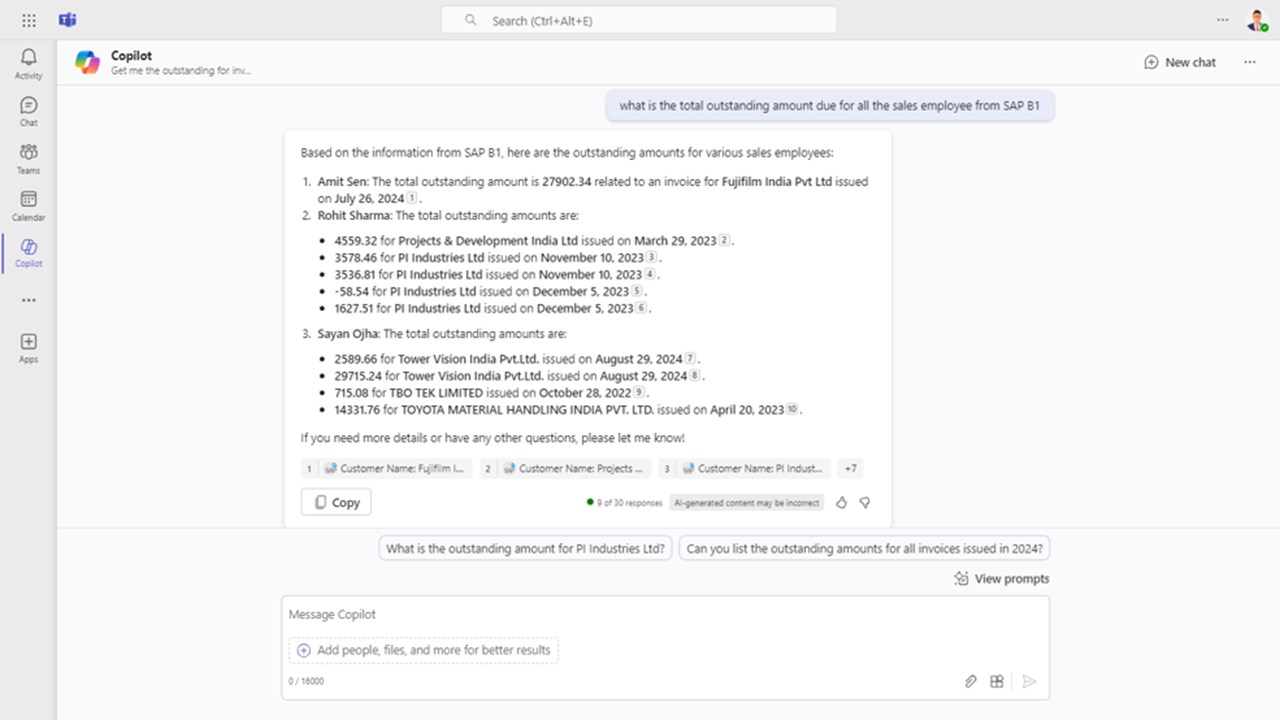Image resolution: width=1280 pixels, height=720 pixels.
Task: Open Chat in the sidebar
Action: (x=28, y=111)
